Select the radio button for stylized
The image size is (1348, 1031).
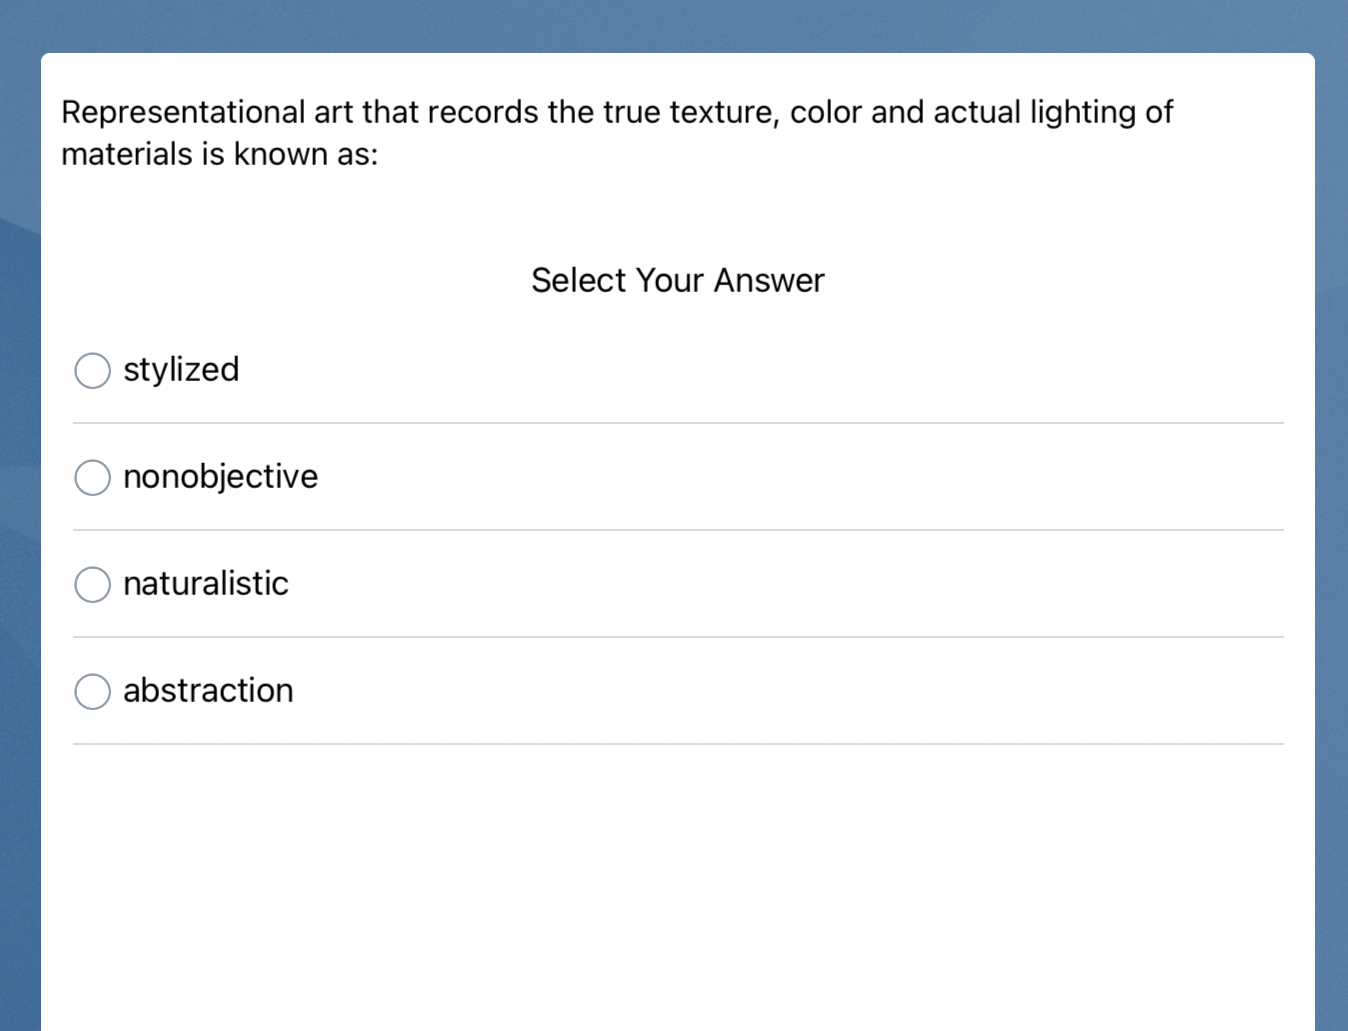pos(92,370)
